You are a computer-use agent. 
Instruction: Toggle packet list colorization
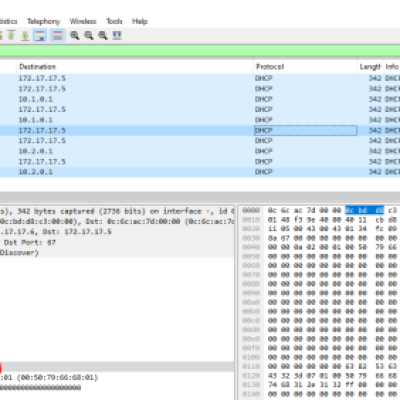(x=57, y=35)
